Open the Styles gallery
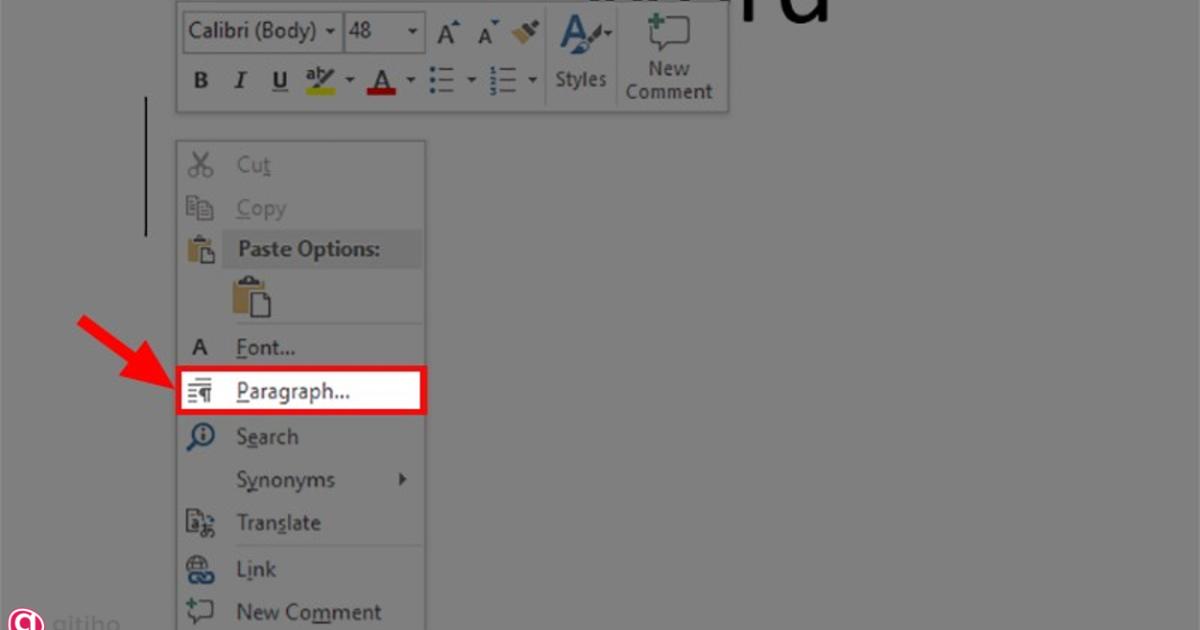 tap(581, 52)
